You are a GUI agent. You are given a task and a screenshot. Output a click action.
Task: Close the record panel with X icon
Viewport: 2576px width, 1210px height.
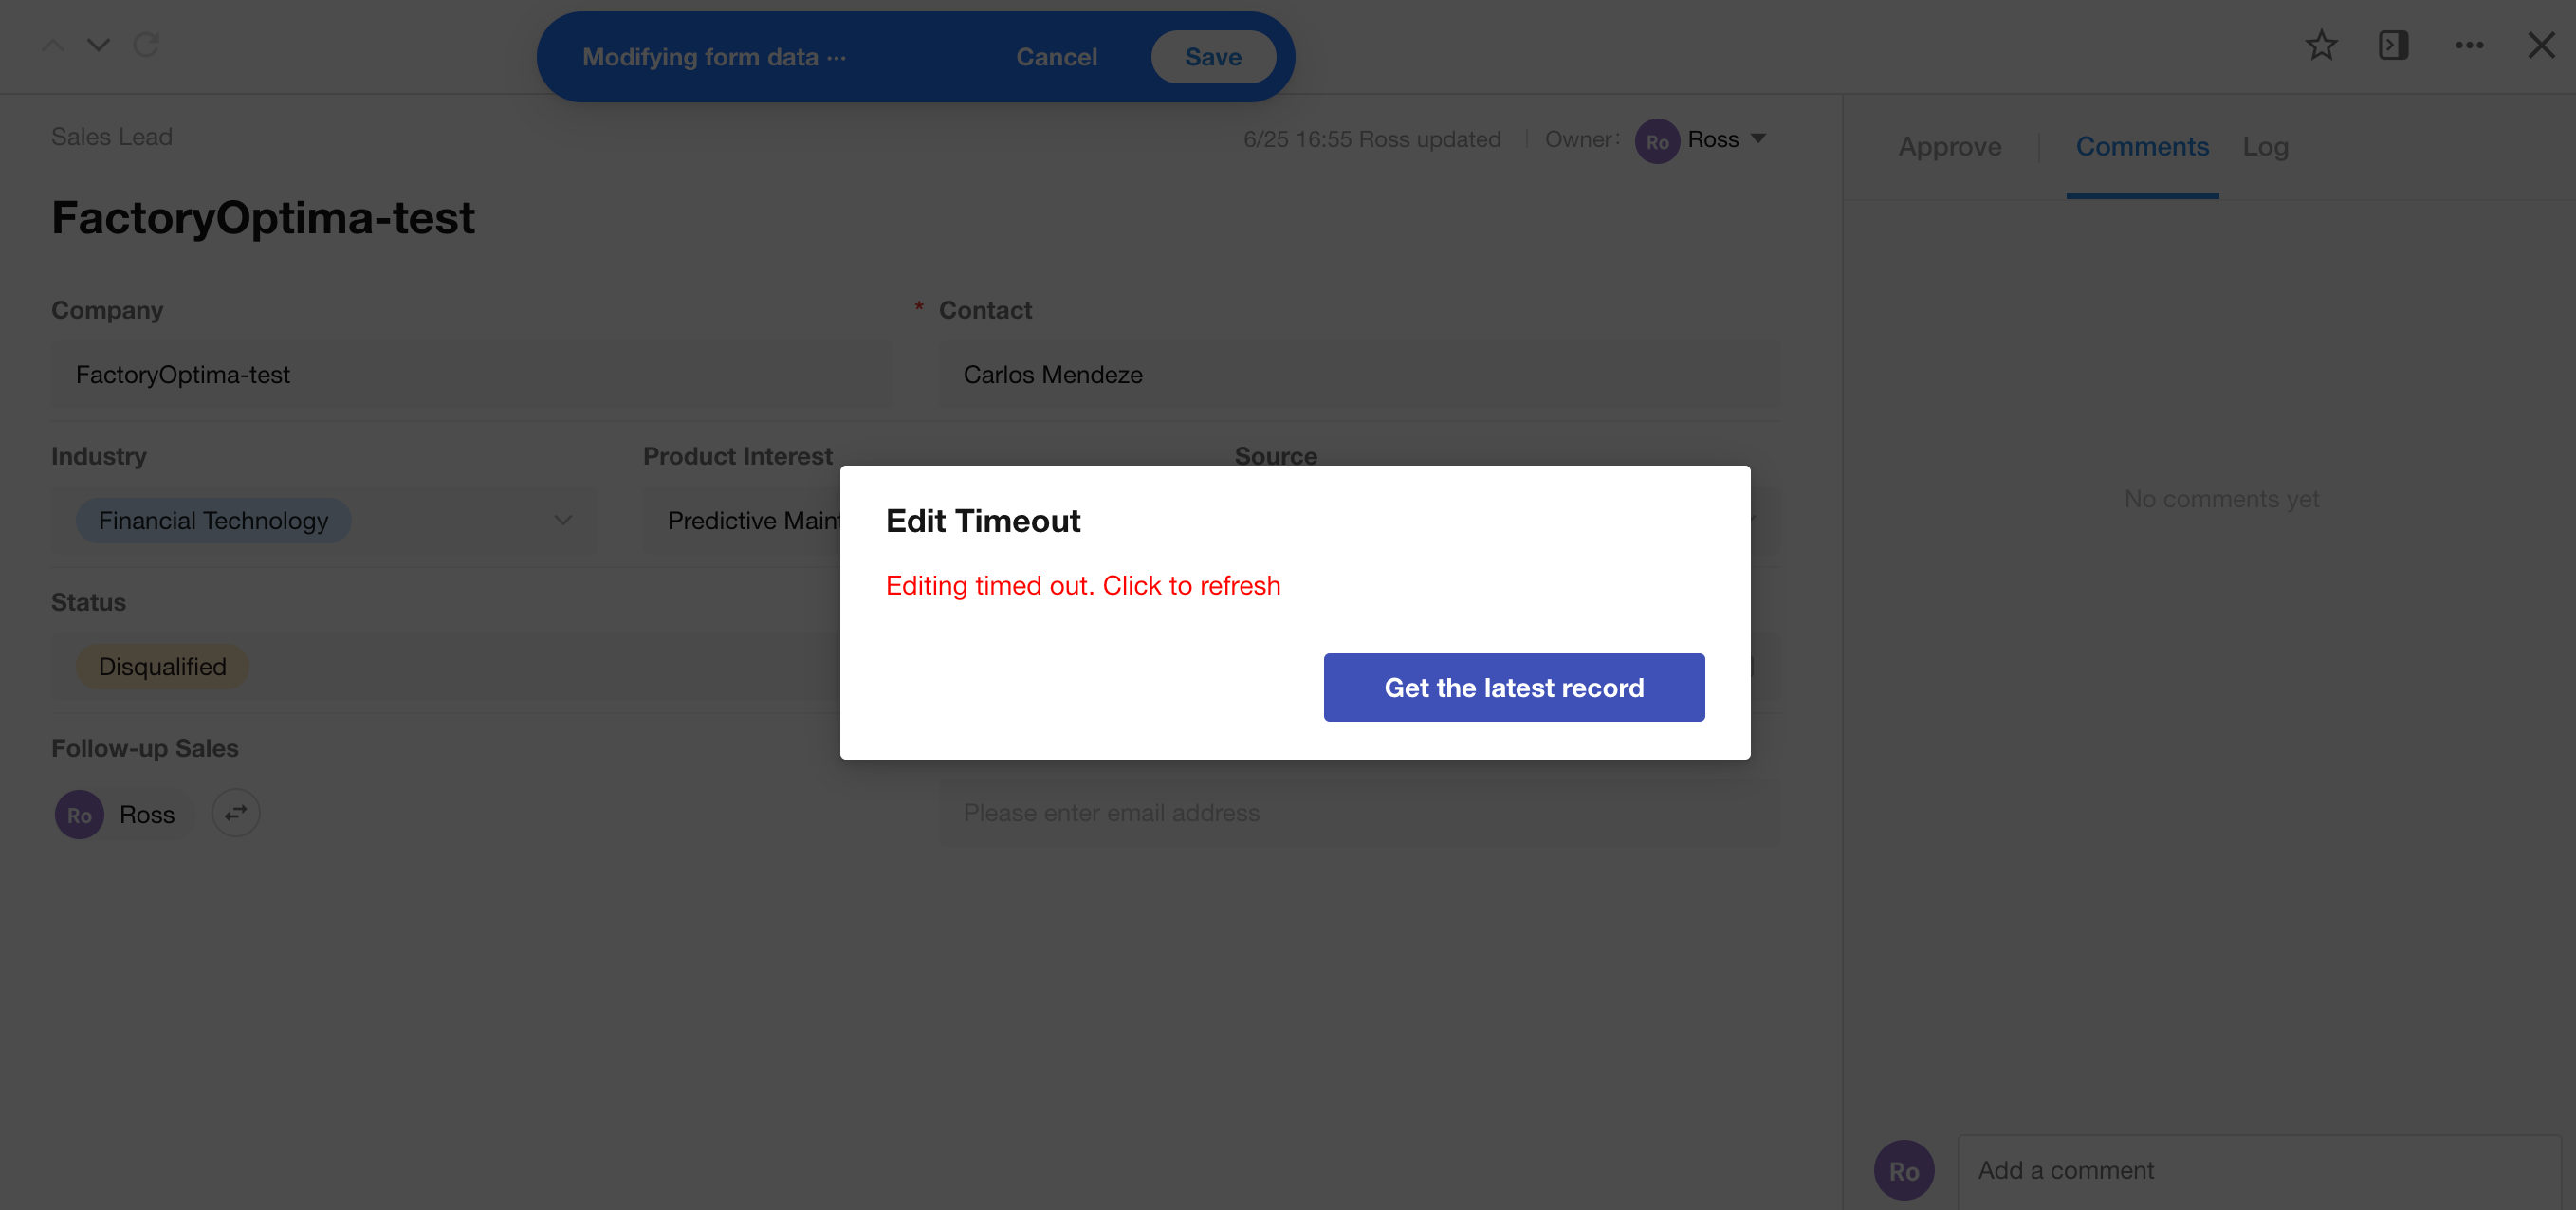point(2541,45)
